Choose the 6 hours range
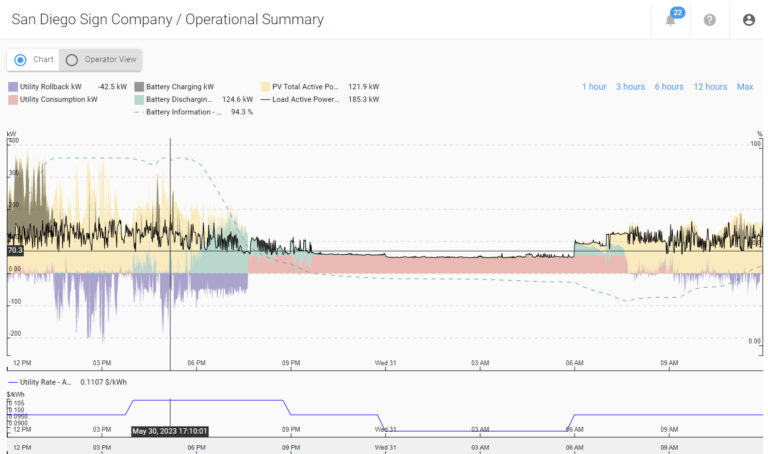The width and height of the screenshot is (768, 454). 669,87
